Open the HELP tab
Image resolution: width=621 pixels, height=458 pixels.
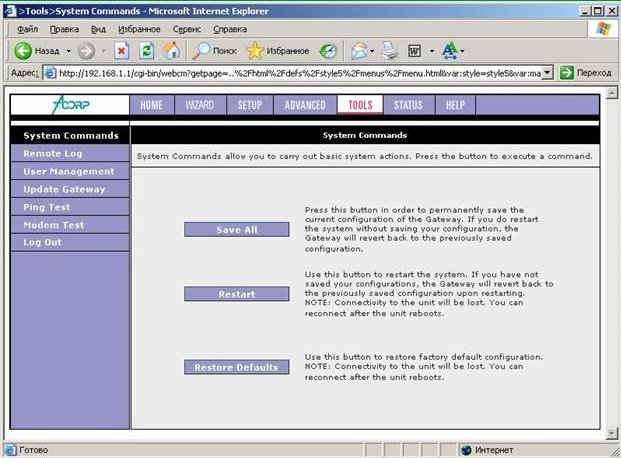tap(455, 105)
